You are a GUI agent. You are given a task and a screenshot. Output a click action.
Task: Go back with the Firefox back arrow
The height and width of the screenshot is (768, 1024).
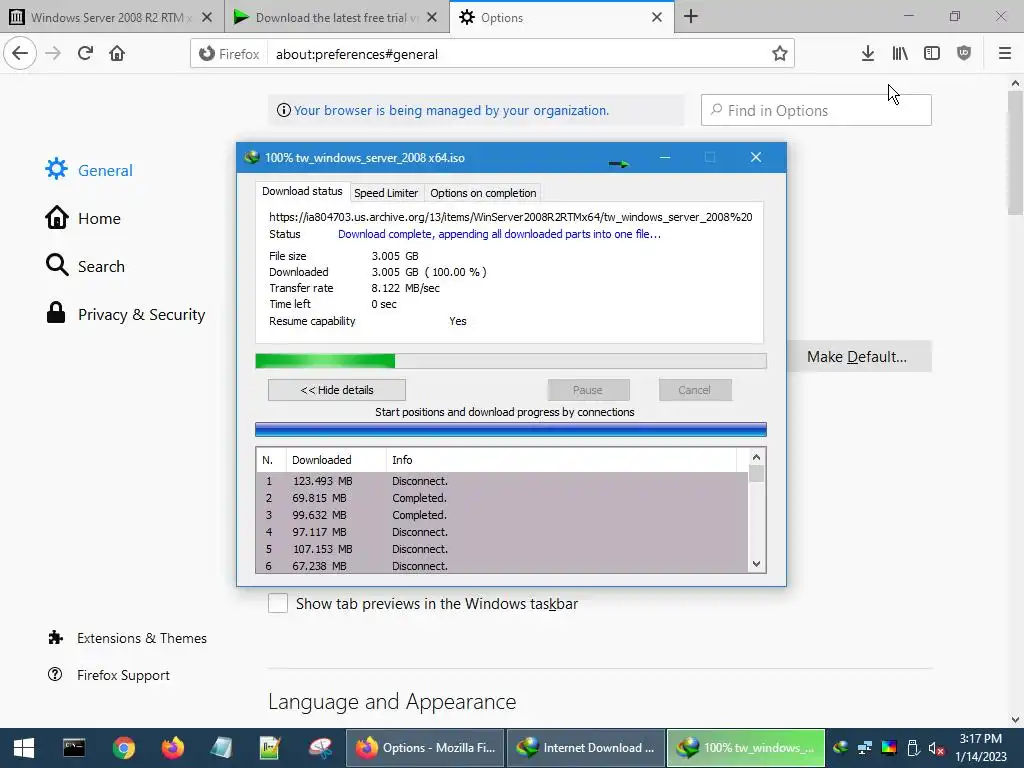20,54
